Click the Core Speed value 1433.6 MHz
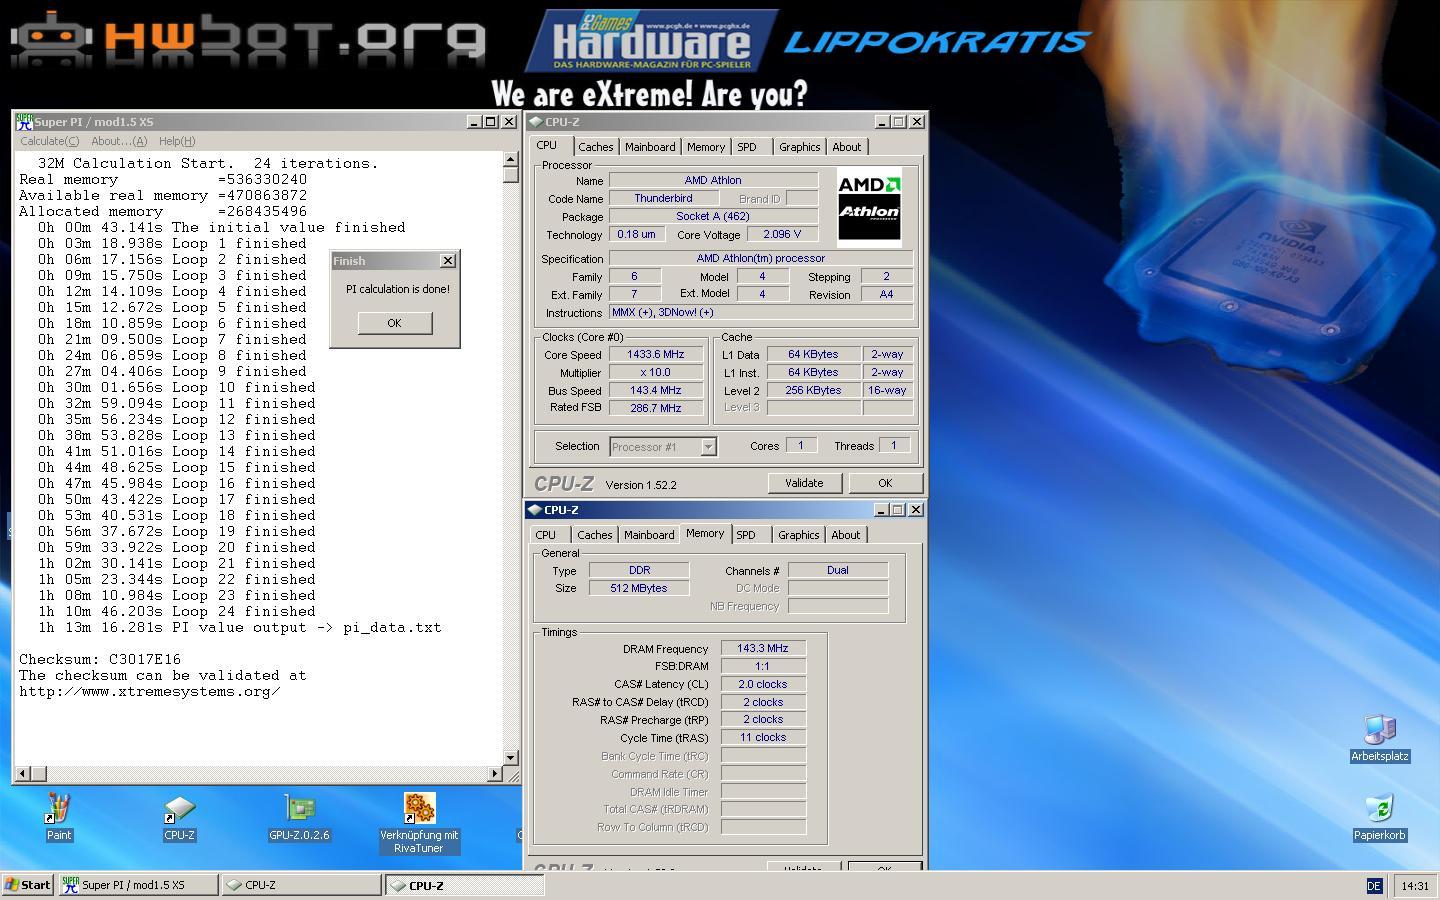The height and width of the screenshot is (900, 1440). click(x=656, y=355)
